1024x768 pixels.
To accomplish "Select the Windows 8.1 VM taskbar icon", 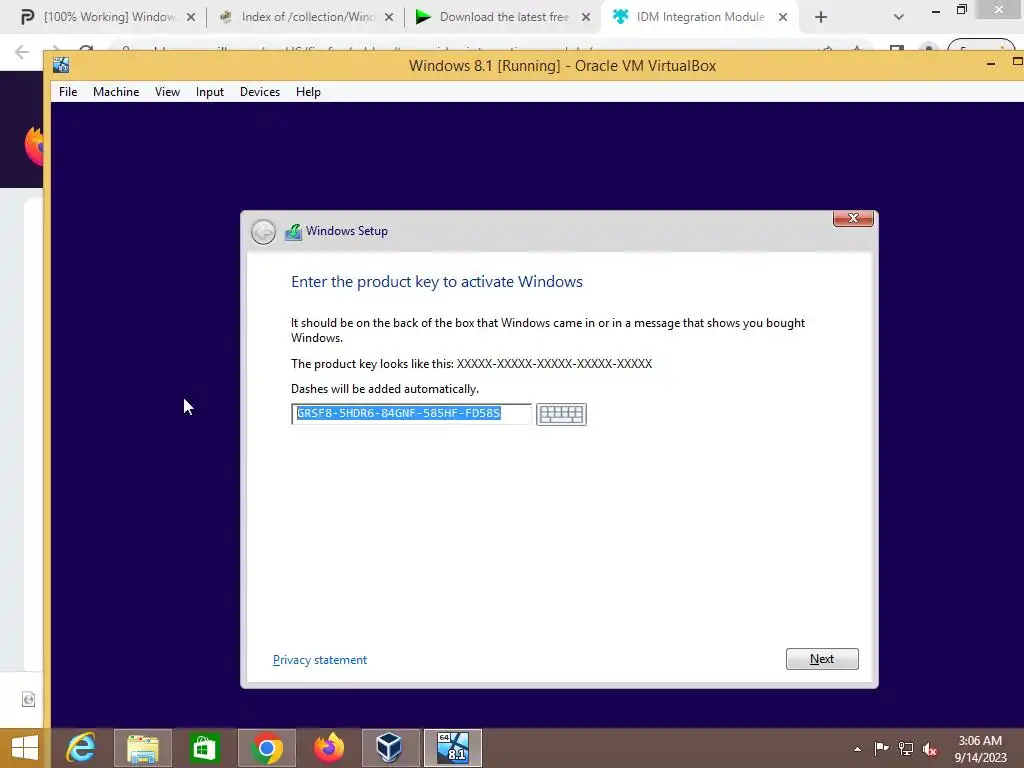I will coord(453,748).
